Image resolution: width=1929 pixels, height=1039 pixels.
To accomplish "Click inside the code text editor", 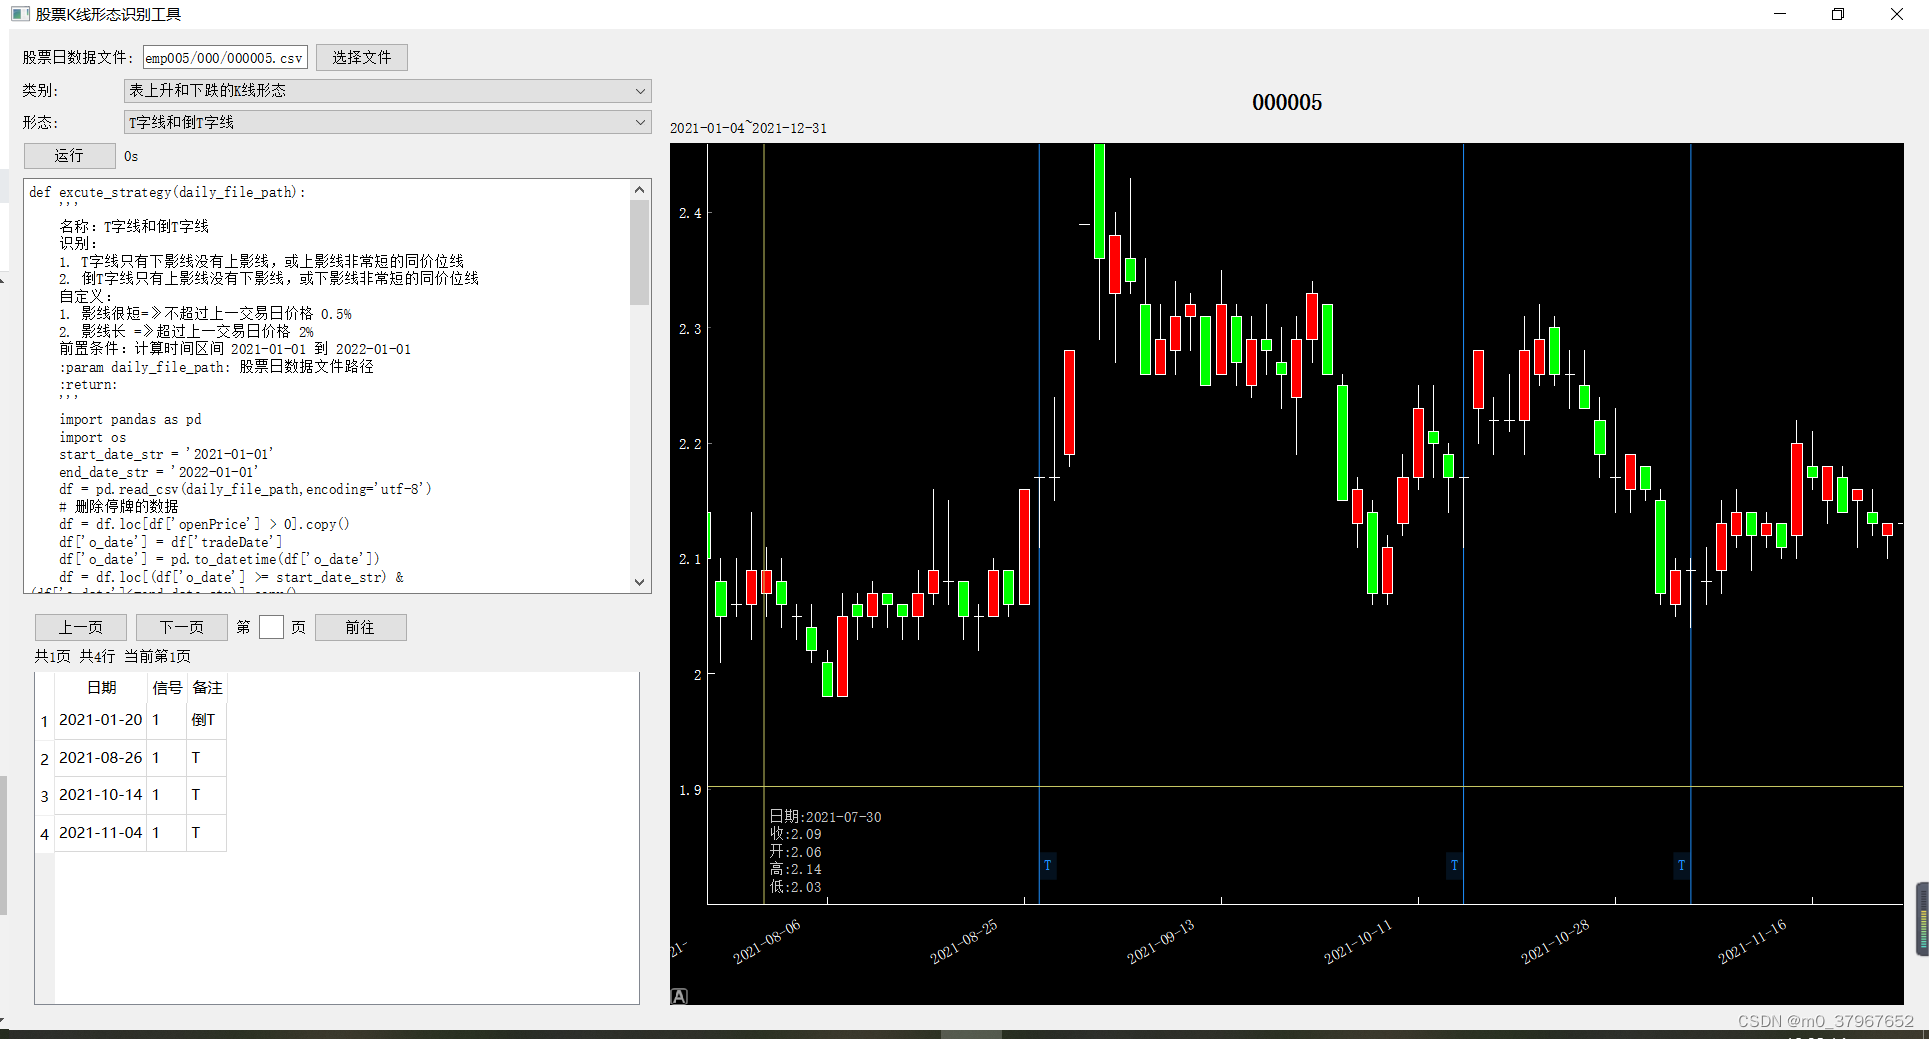I will (328, 386).
